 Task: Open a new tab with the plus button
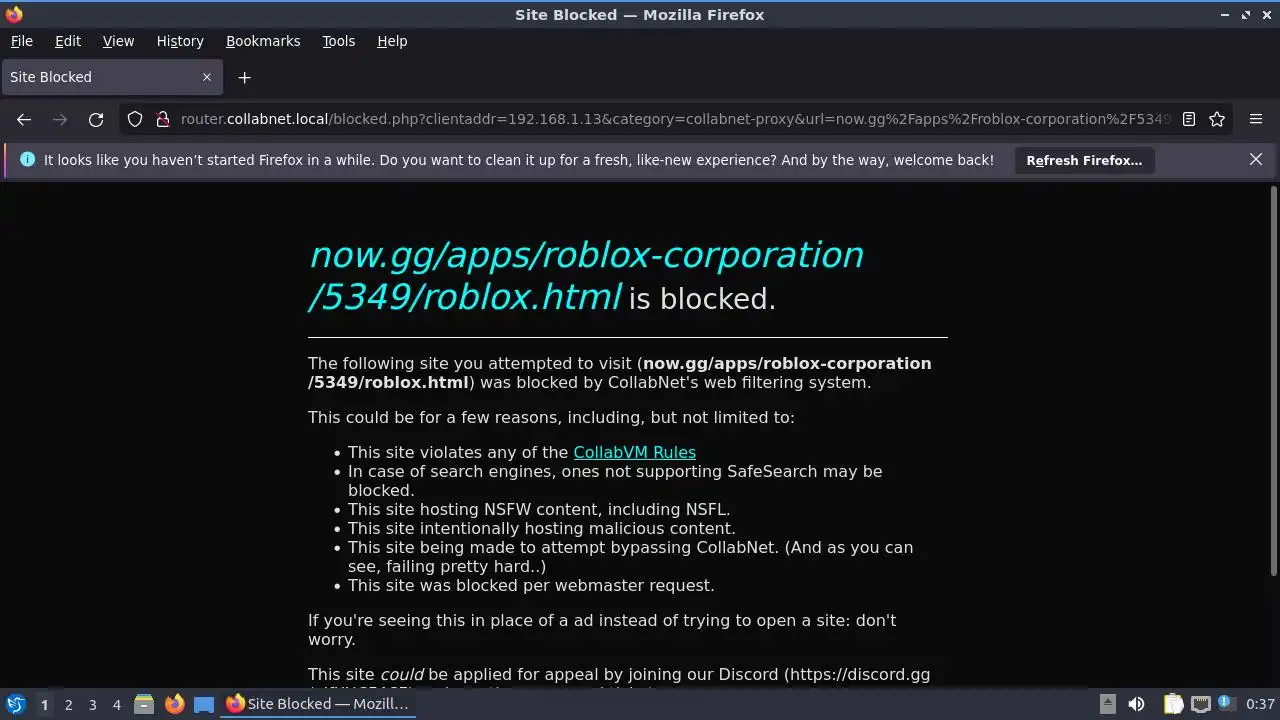point(244,77)
